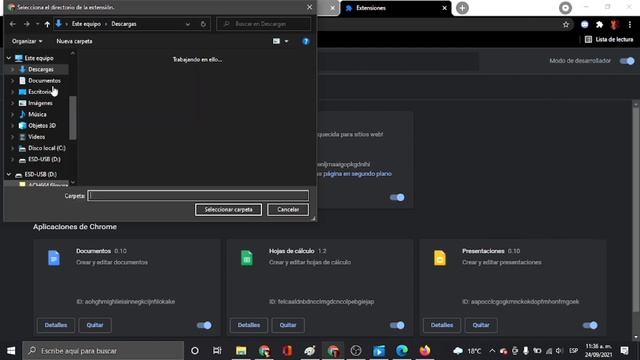The height and width of the screenshot is (360, 640).
Task: Open Chrome extensions puzzle icon
Action: click(599, 25)
